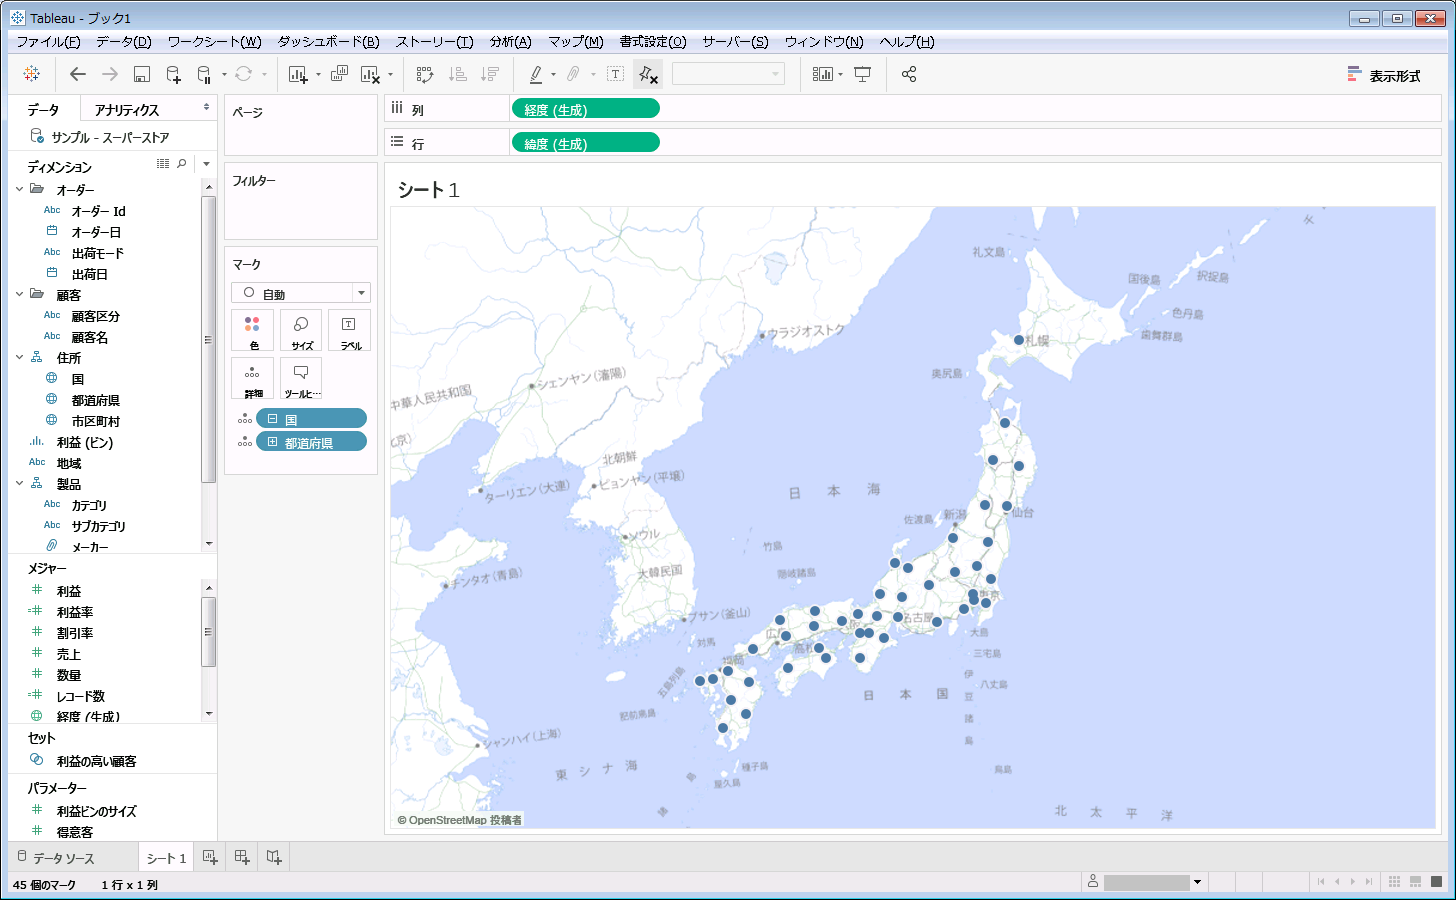This screenshot has height=900, width=1456.
Task: Add a new data source icon
Action: coord(173,74)
